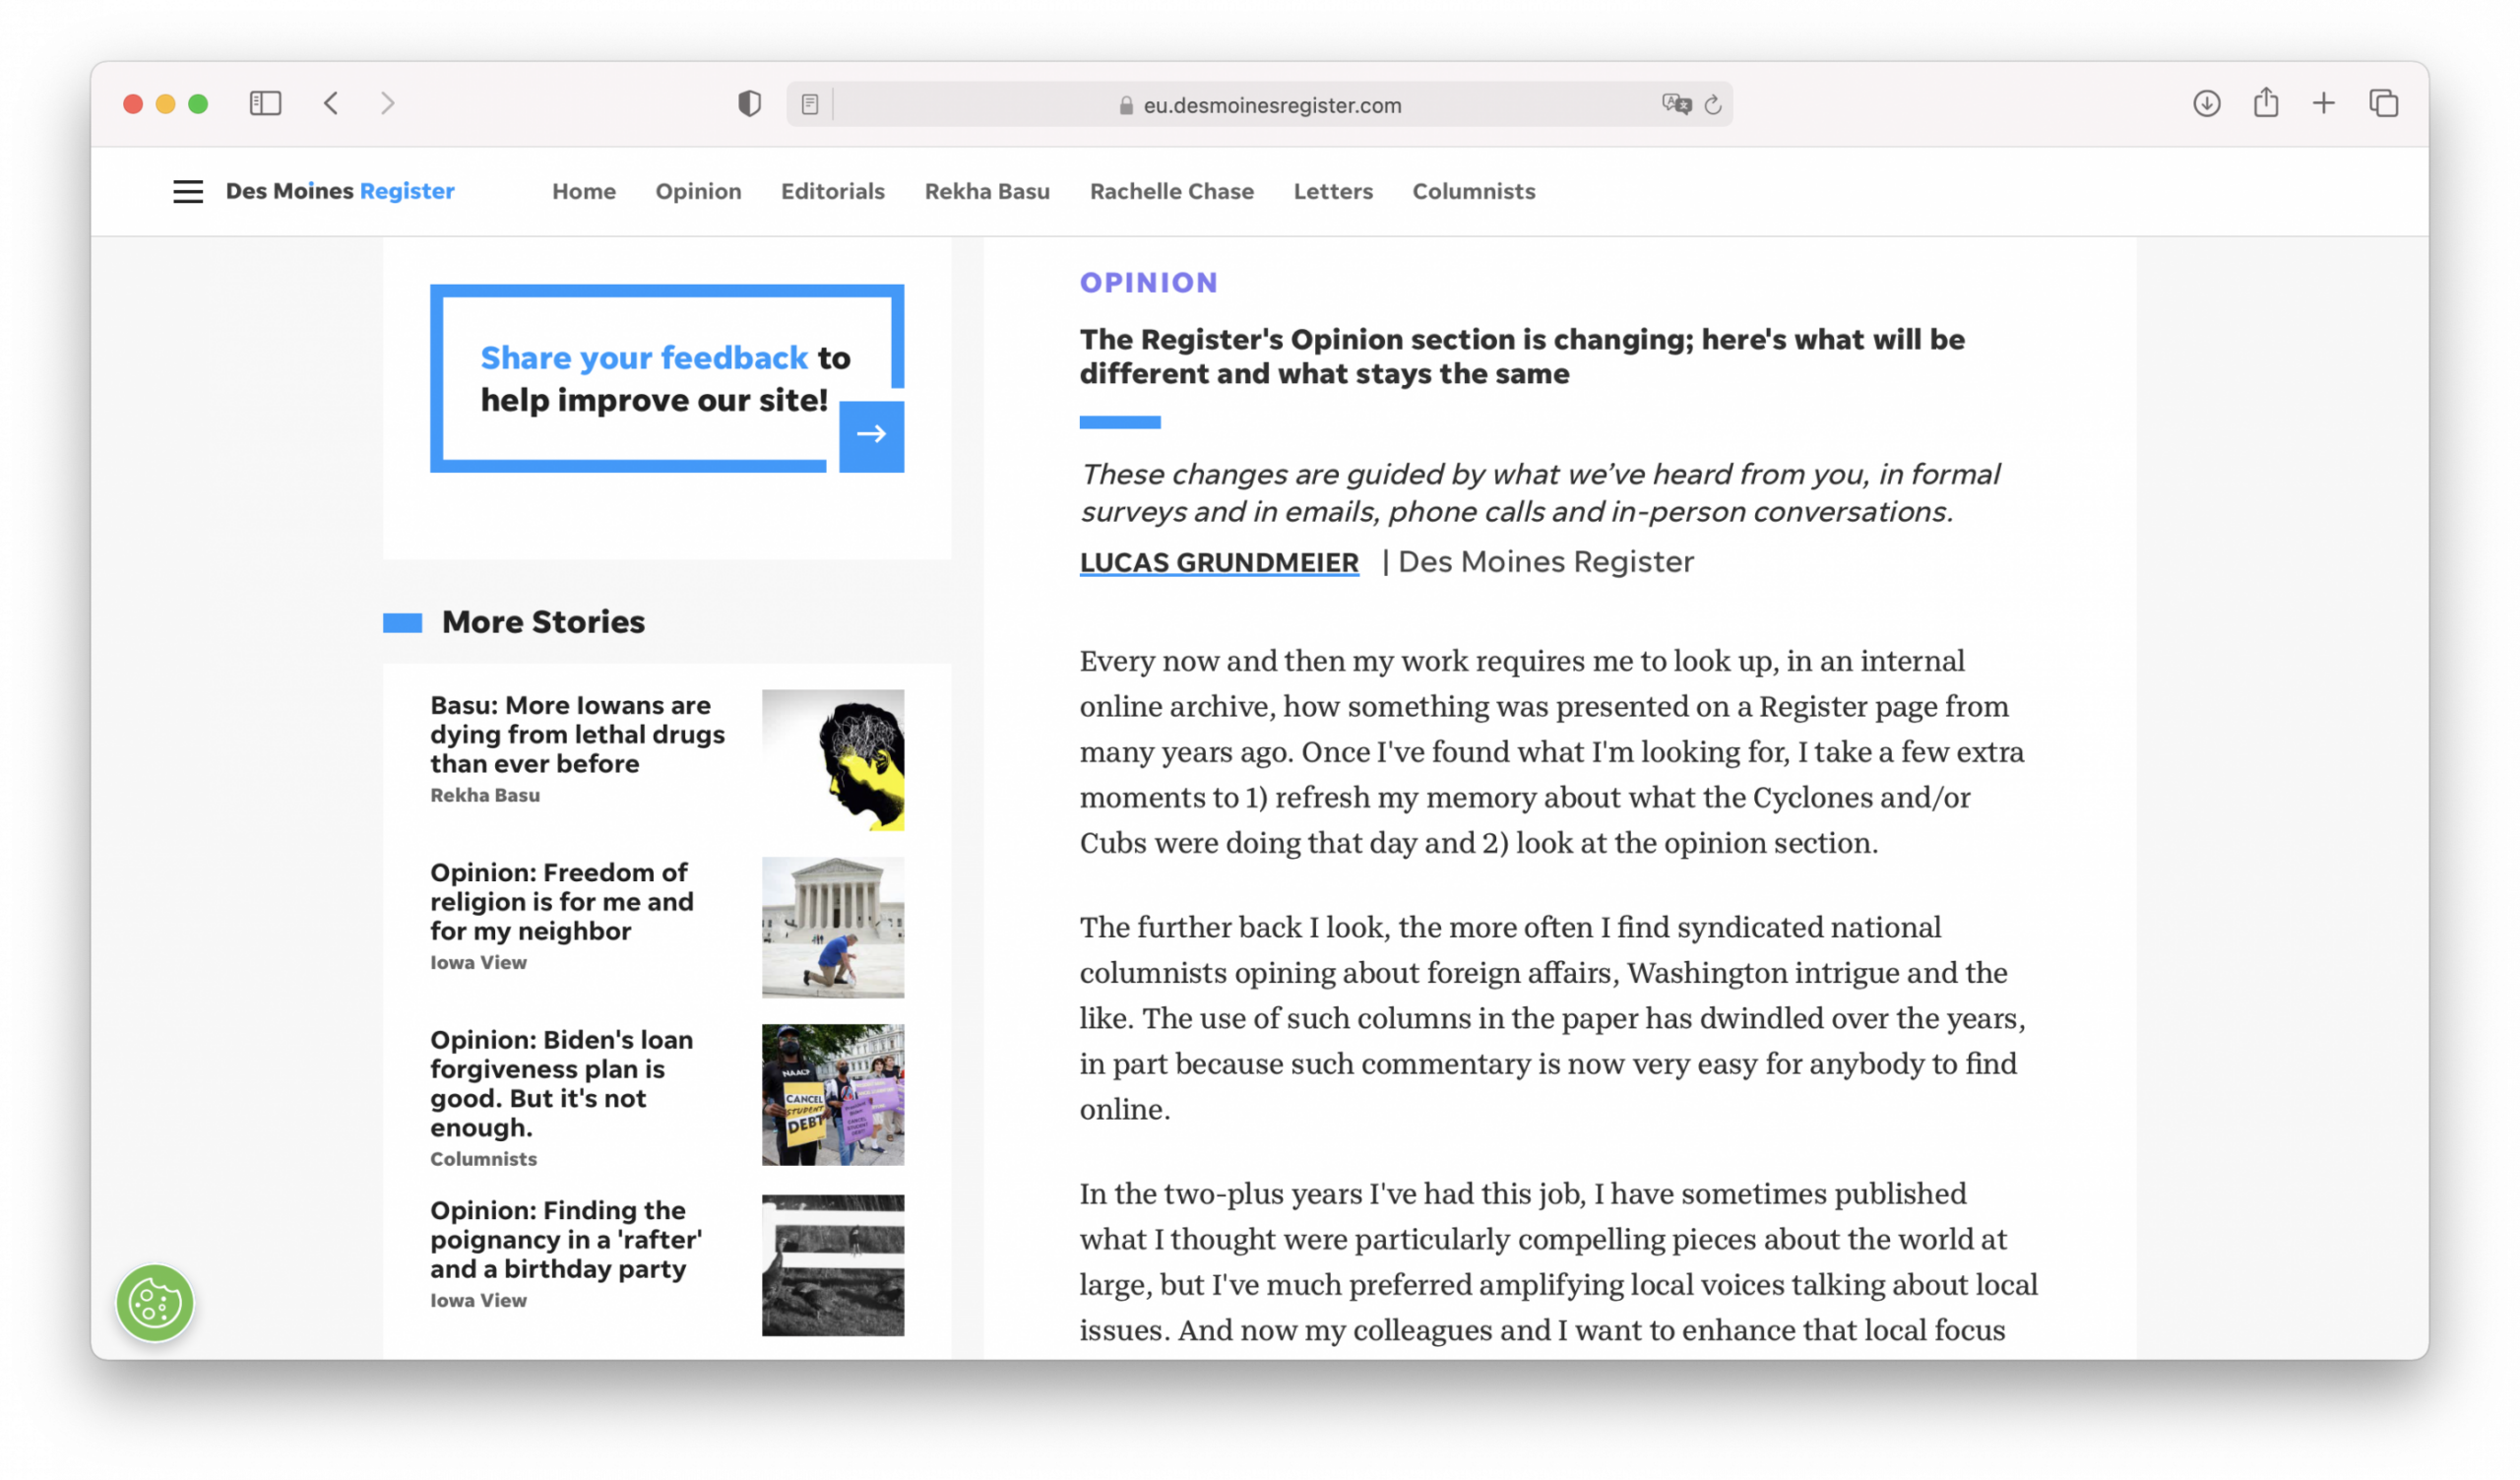Open a new tab with plus icon
The width and height of the screenshot is (2520, 1480).
pyautogui.click(x=2324, y=103)
